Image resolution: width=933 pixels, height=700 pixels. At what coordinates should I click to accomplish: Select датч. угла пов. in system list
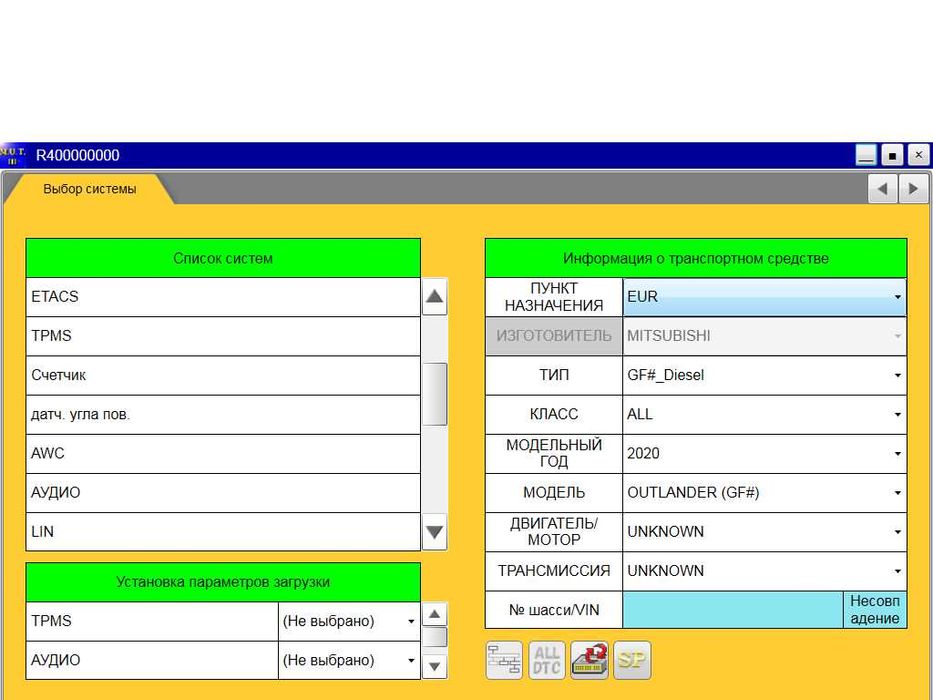click(x=223, y=414)
